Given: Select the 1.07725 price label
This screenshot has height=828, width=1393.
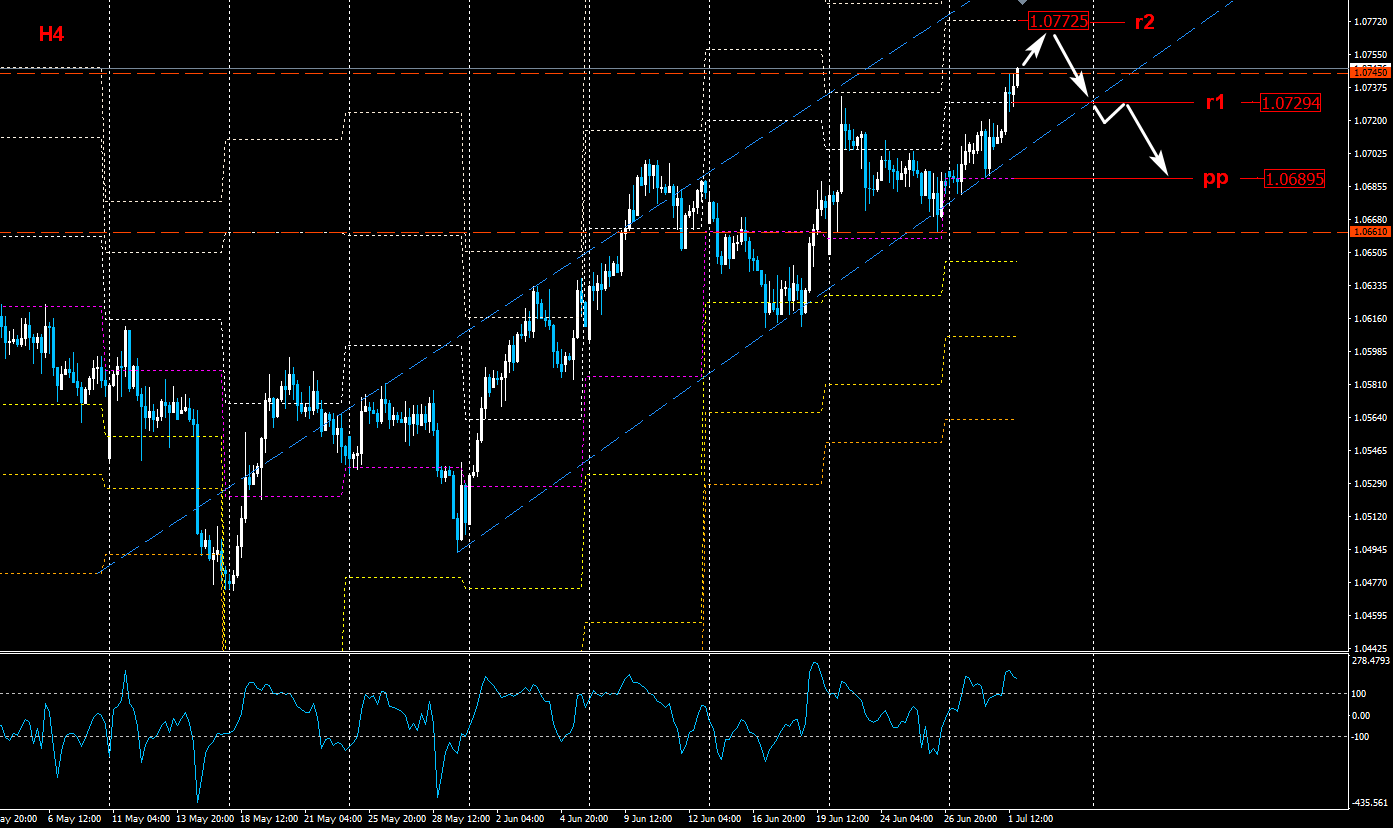Looking at the screenshot, I should pyautogui.click(x=1058, y=22).
